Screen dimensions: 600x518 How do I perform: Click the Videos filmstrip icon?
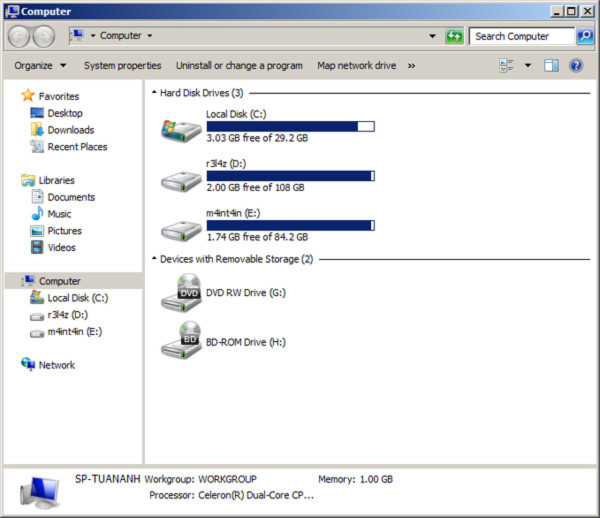click(37, 247)
